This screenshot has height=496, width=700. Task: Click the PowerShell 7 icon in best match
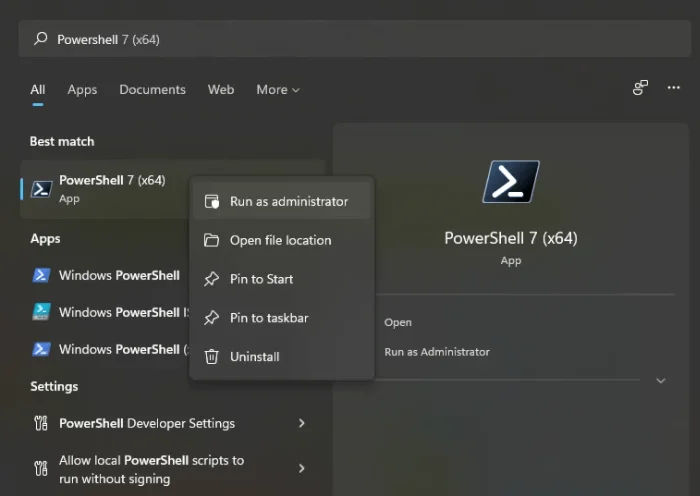pos(41,189)
